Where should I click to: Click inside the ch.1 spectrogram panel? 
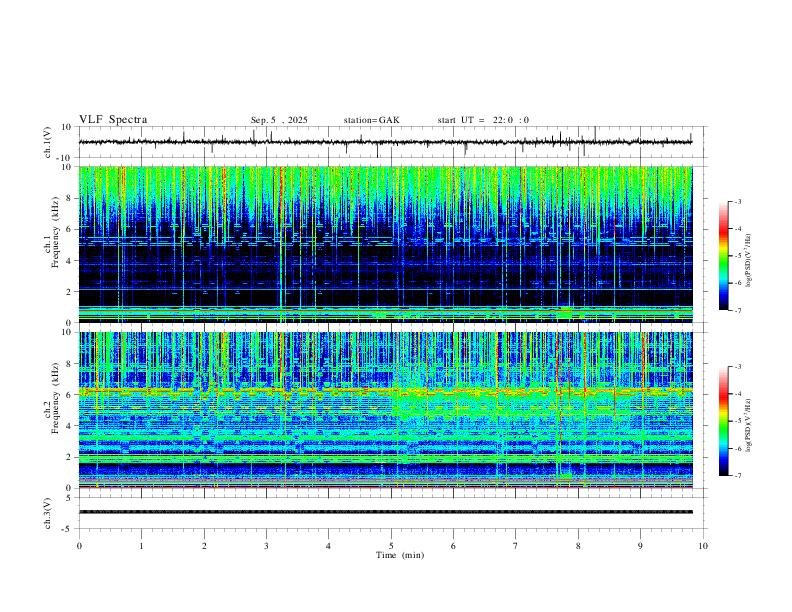coord(385,244)
